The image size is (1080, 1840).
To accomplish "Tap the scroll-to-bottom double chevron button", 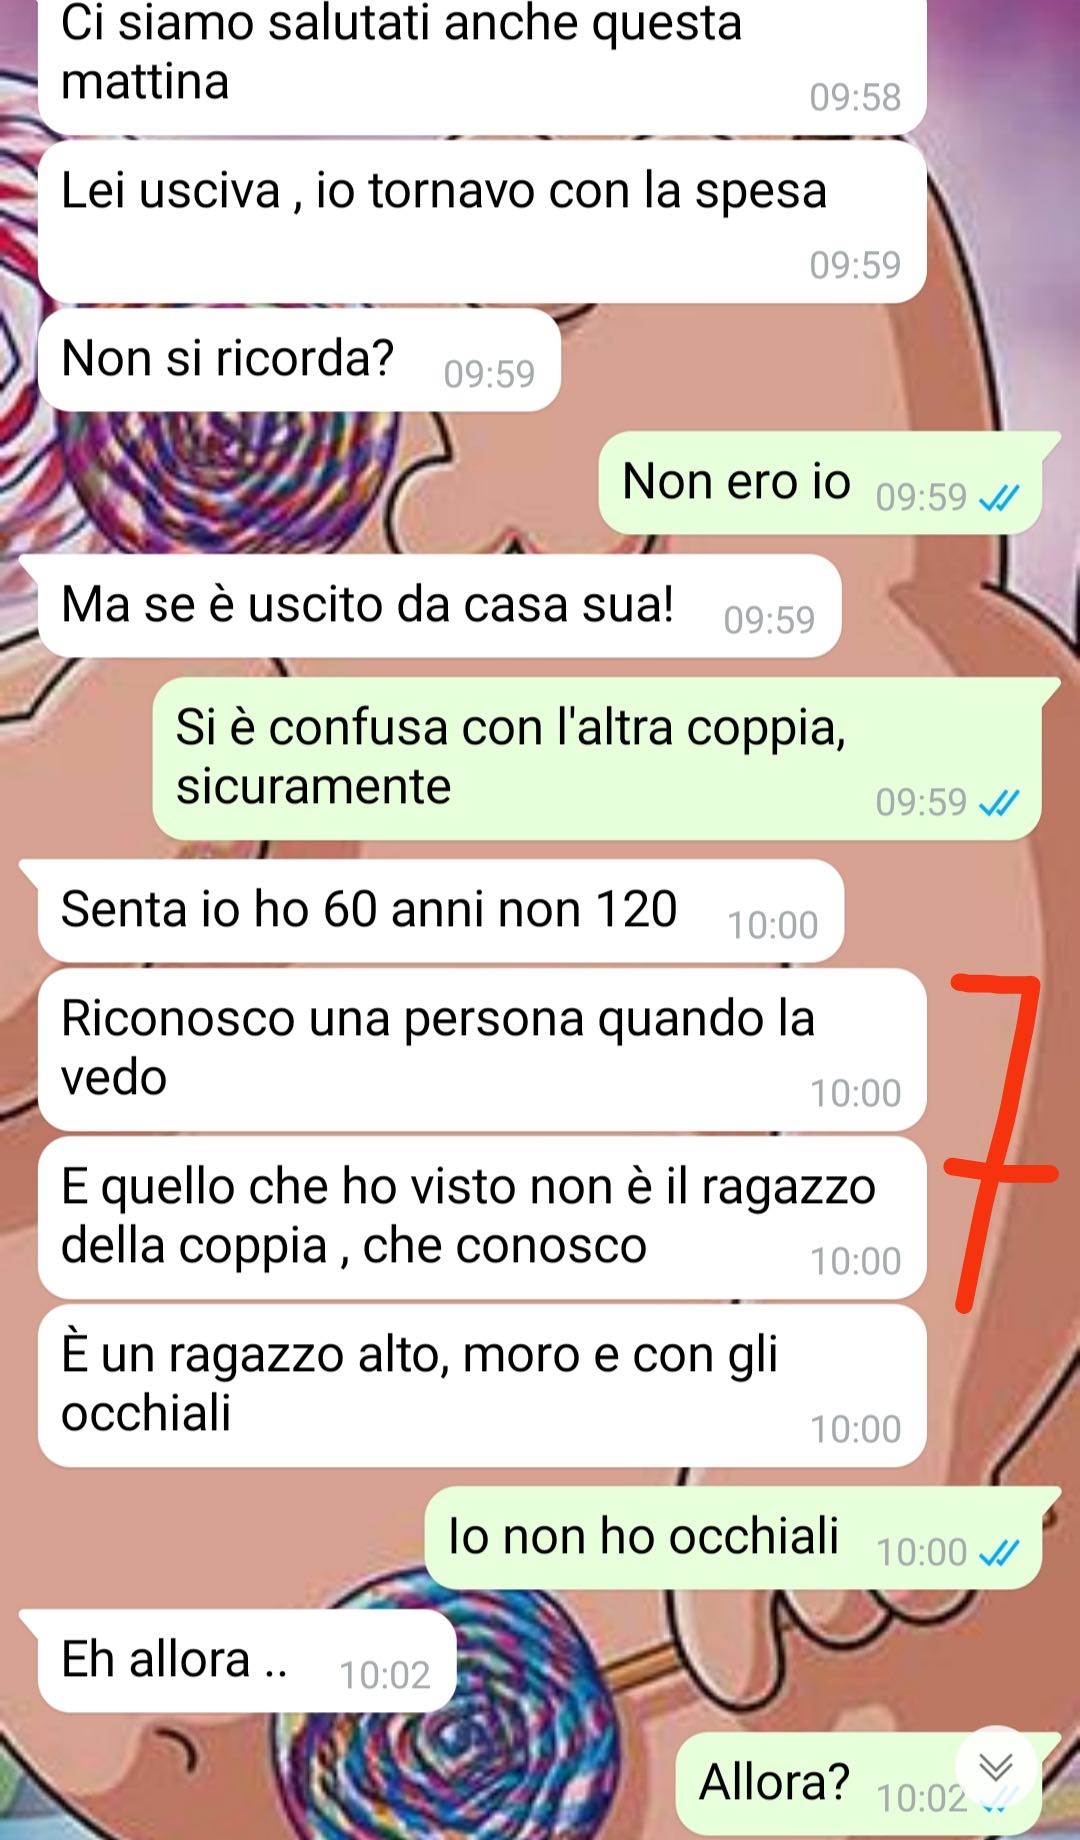I will (995, 1768).
